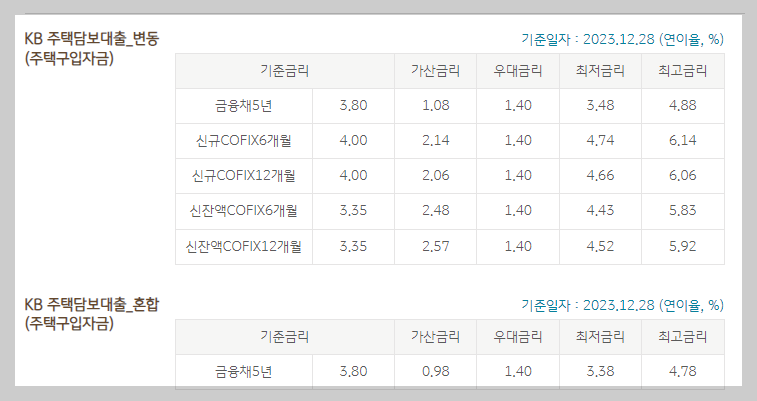Click the 최고금리 header in the 혼합 table

[x=683, y=336]
